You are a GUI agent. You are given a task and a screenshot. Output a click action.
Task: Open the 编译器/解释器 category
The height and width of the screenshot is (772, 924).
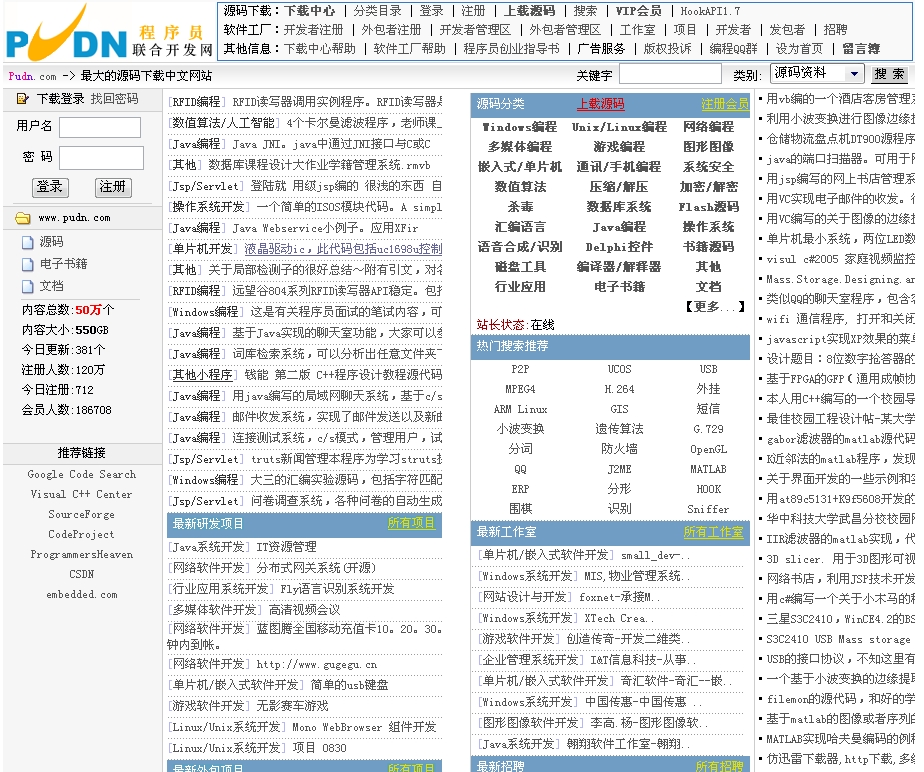(x=619, y=267)
